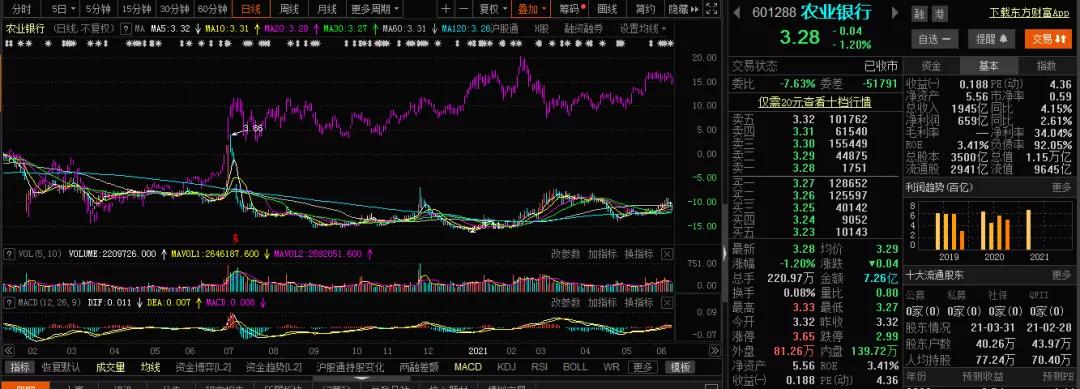The image size is (1080, 389).
Task: Switch to 5分钟 chart period
Action: click(x=98, y=9)
